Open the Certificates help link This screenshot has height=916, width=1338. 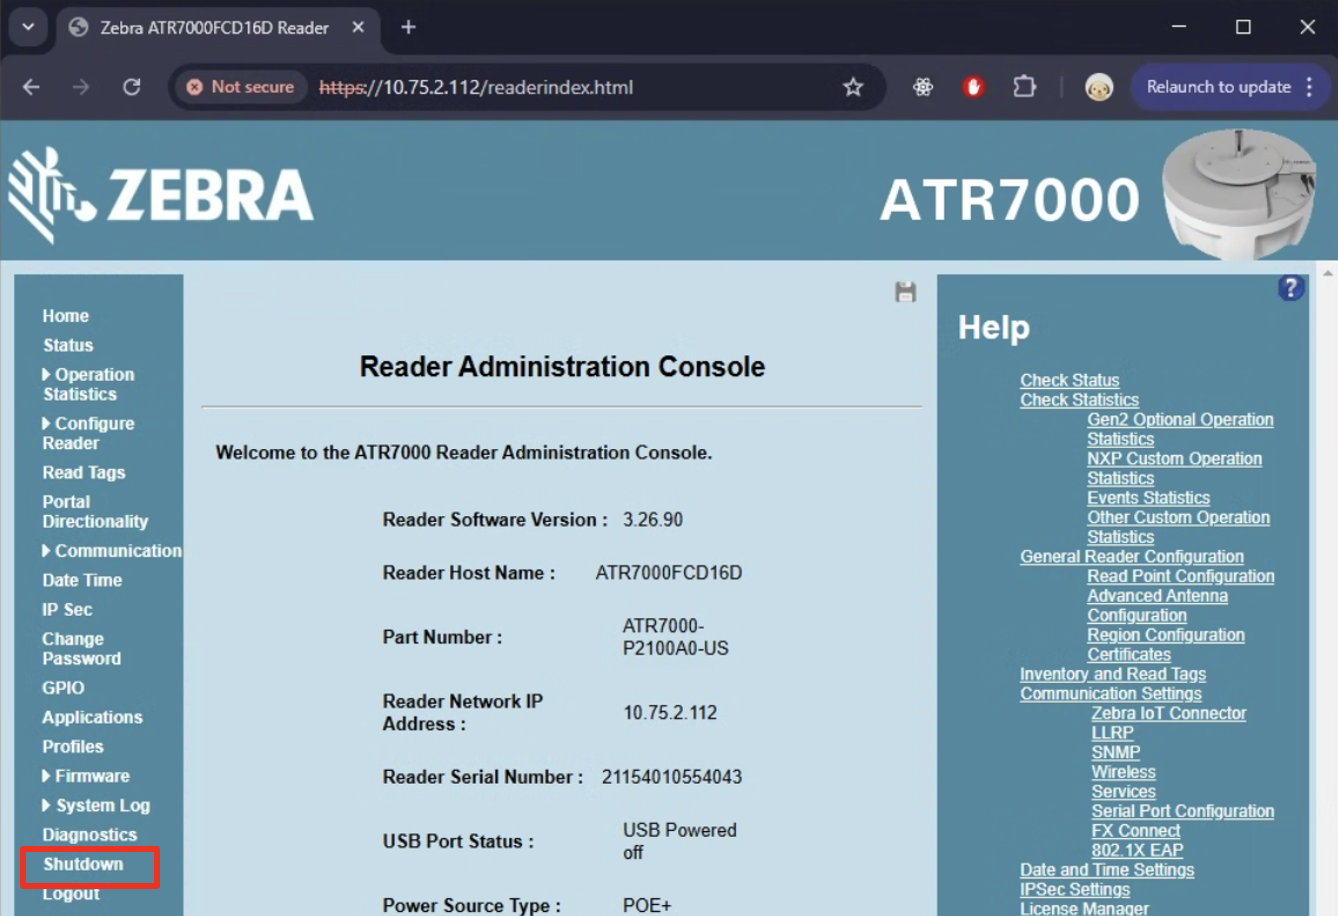tap(1129, 654)
